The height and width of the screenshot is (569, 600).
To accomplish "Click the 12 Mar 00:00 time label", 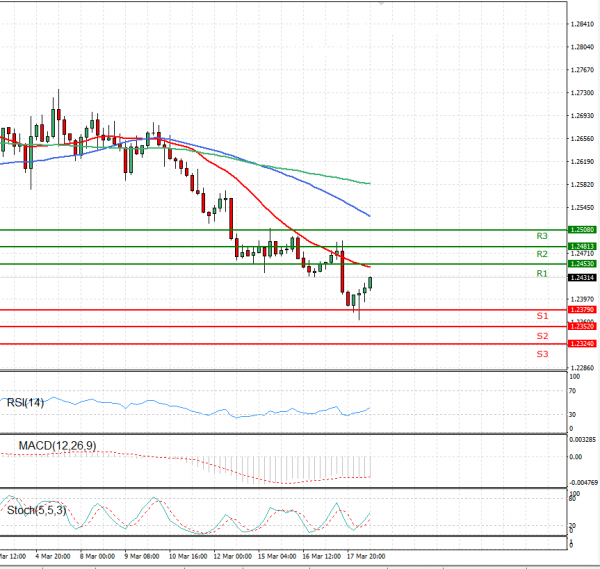I will 233,556.
